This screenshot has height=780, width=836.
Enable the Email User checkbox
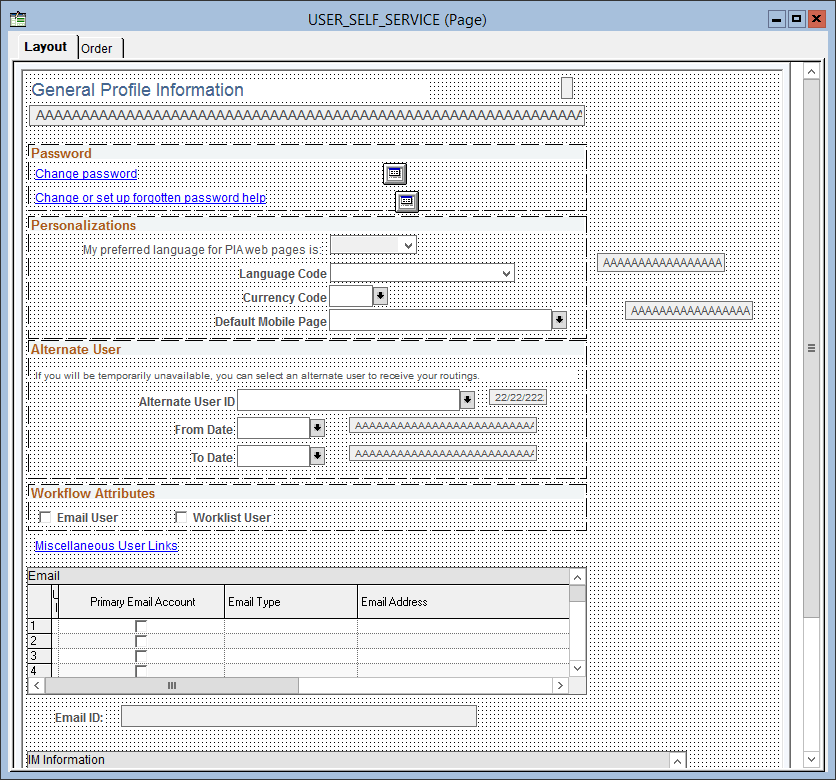[x=44, y=517]
